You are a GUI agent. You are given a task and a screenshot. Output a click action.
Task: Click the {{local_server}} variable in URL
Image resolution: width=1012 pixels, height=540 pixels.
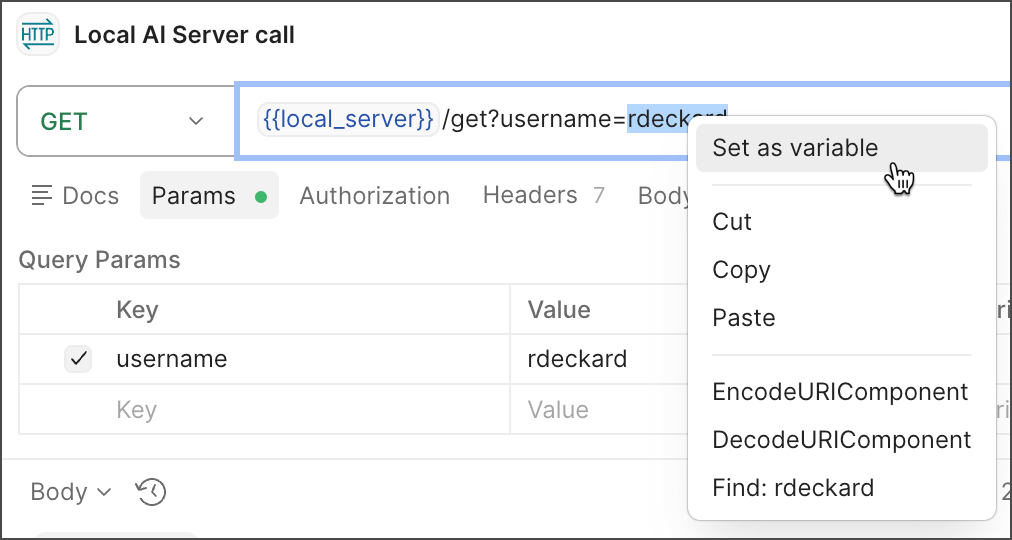coord(348,120)
